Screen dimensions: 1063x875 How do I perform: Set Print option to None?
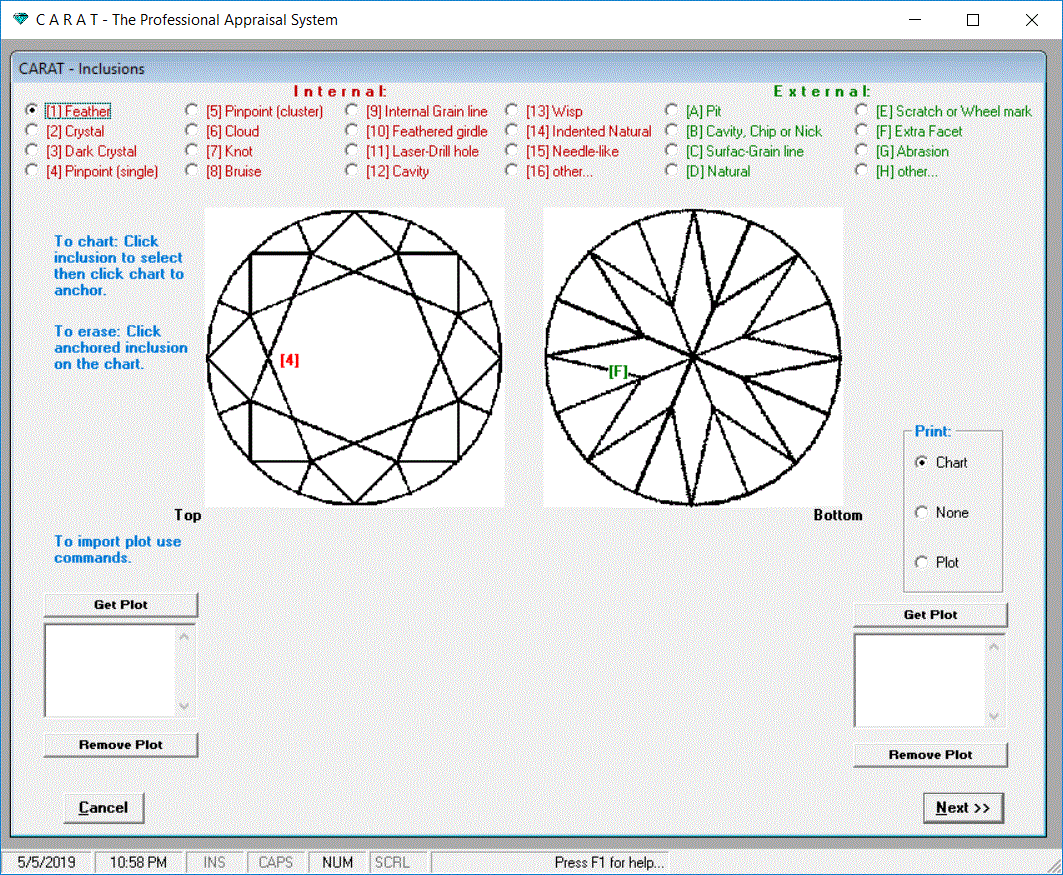922,512
